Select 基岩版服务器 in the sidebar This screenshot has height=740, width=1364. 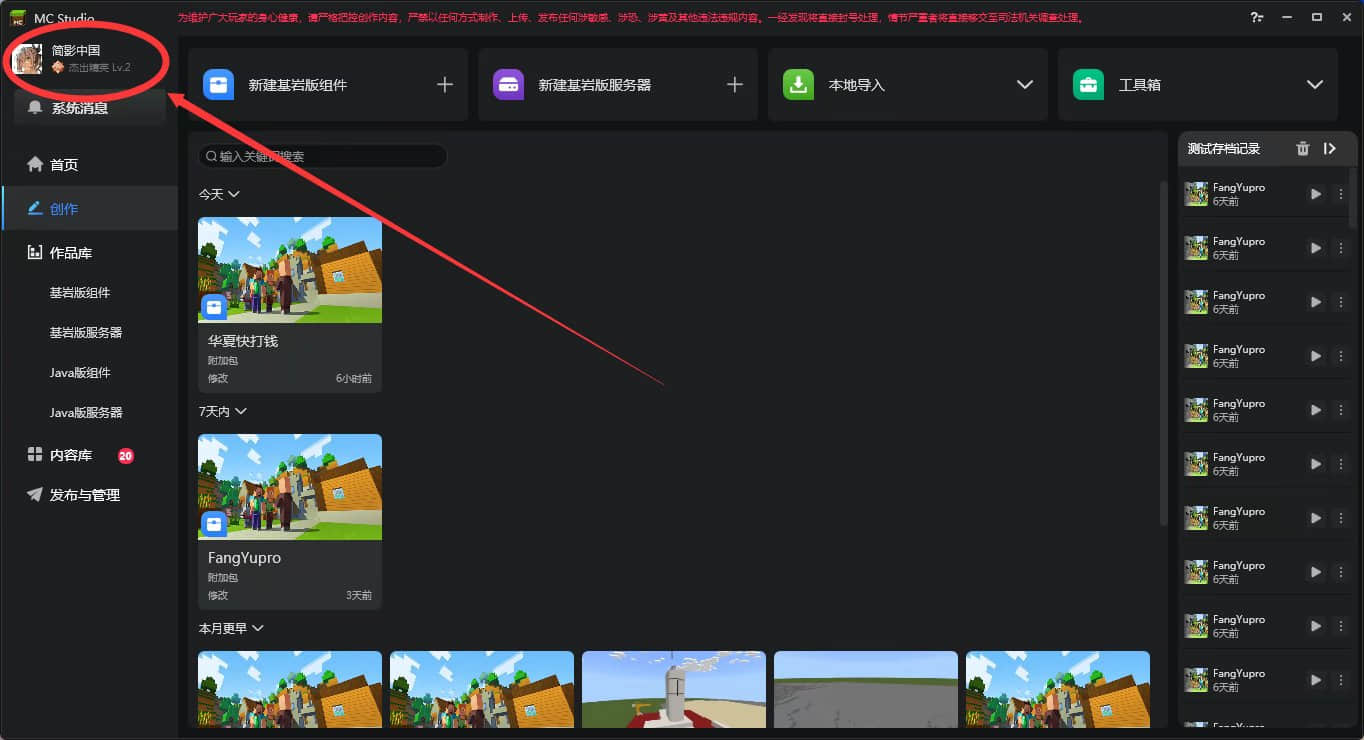86,333
